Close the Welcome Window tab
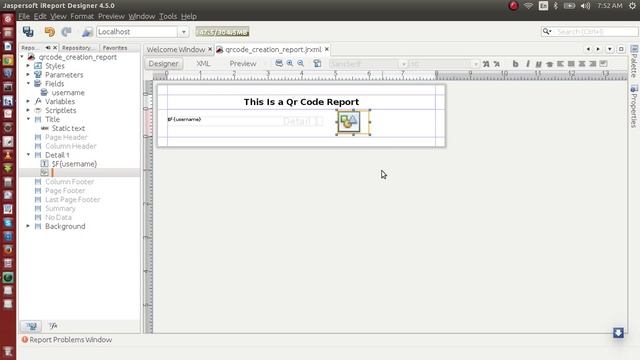 click(x=210, y=49)
